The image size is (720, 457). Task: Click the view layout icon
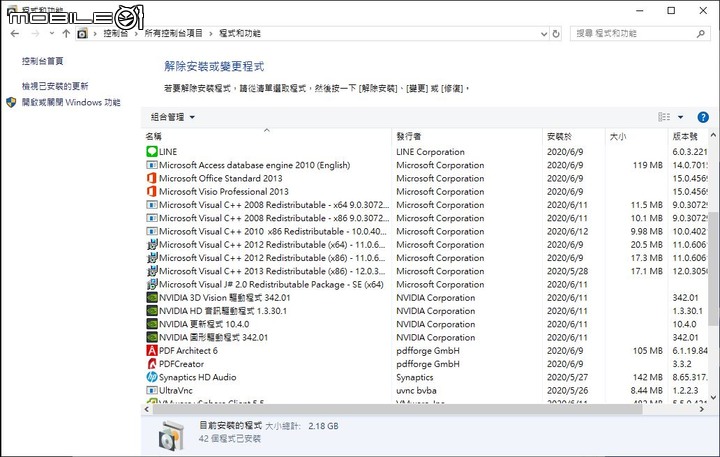tap(664, 117)
